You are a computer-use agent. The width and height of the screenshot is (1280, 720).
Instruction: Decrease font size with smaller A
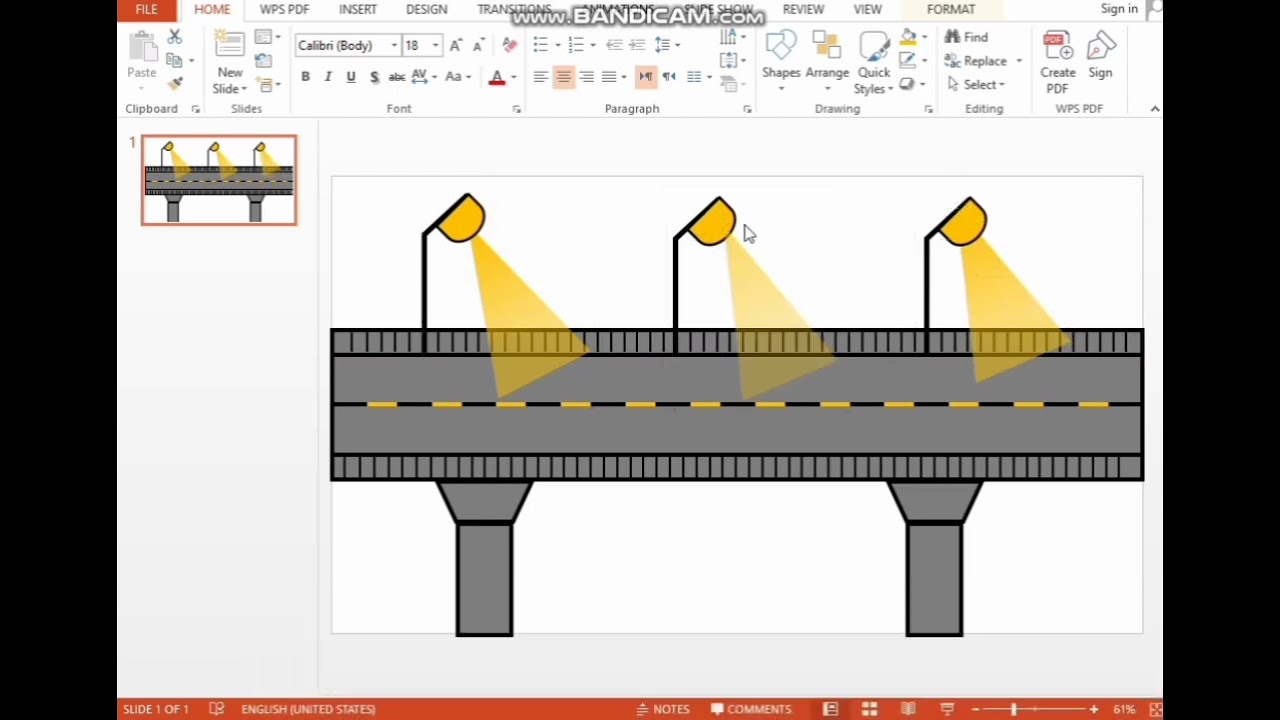[478, 45]
